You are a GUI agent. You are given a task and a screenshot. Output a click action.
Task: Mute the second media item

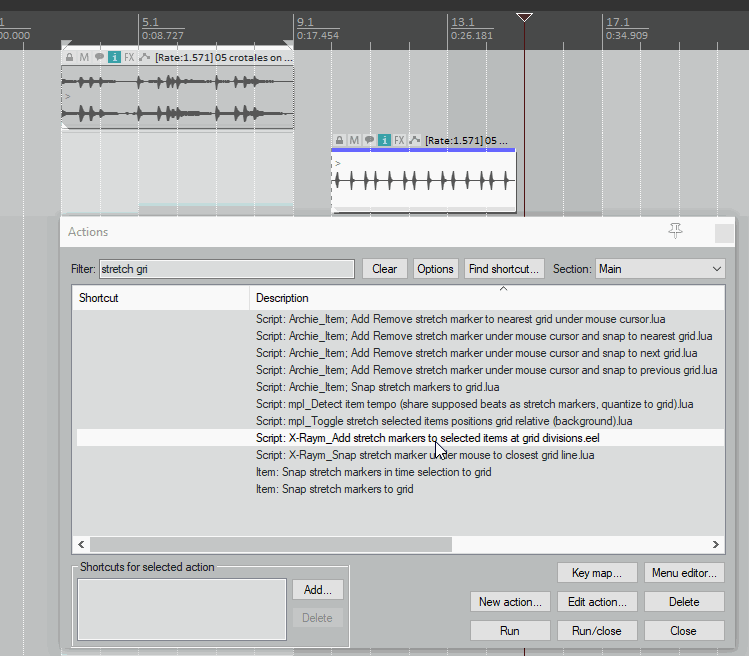click(354, 141)
